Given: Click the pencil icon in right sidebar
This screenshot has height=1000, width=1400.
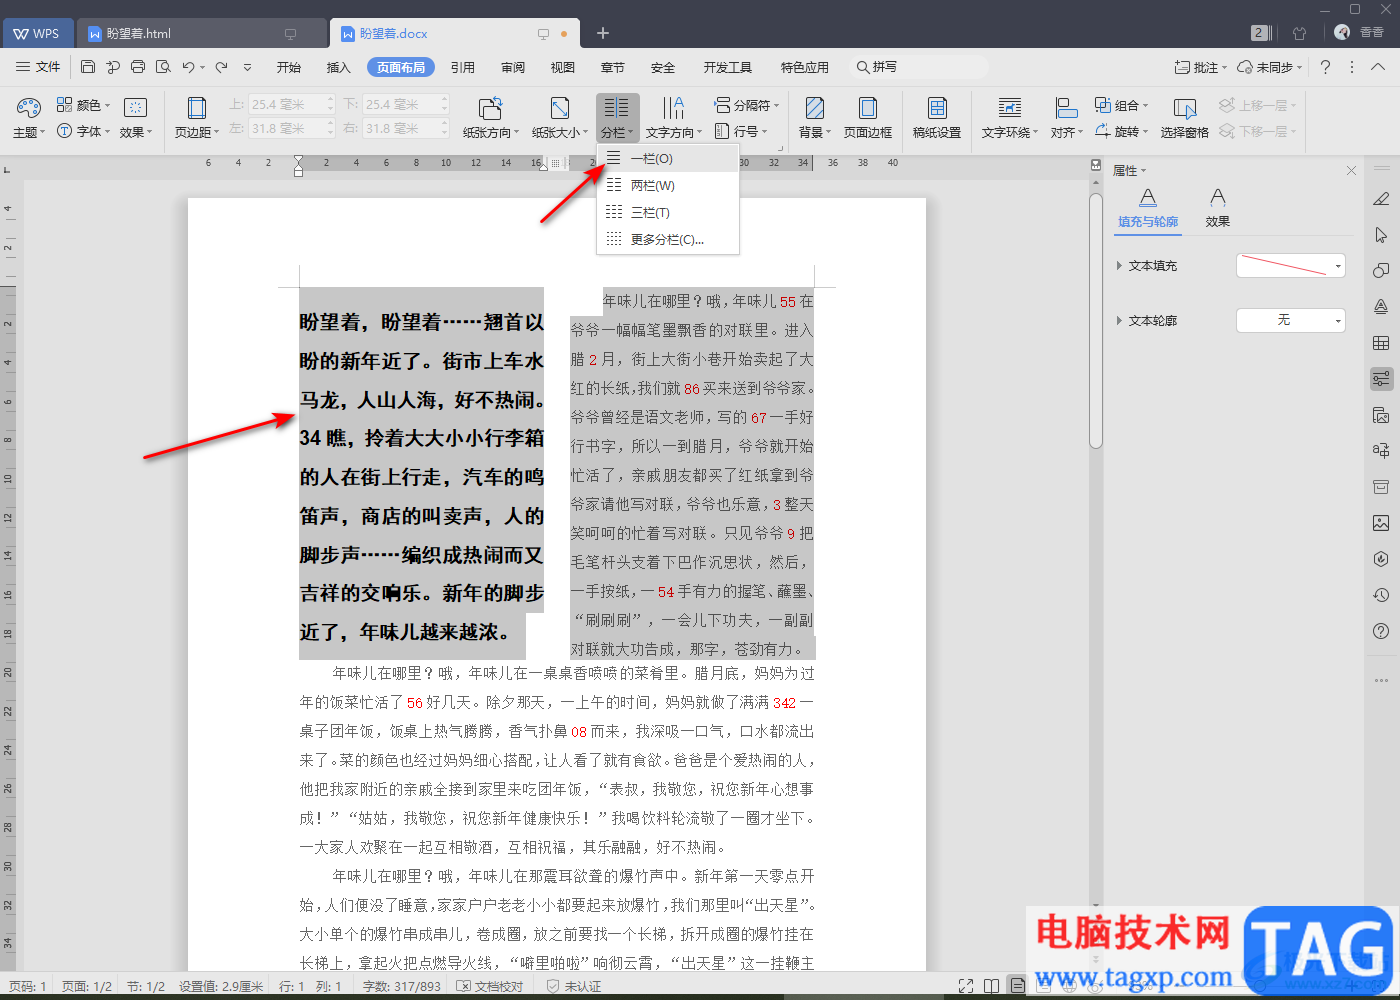Looking at the screenshot, I should pyautogui.click(x=1381, y=199).
